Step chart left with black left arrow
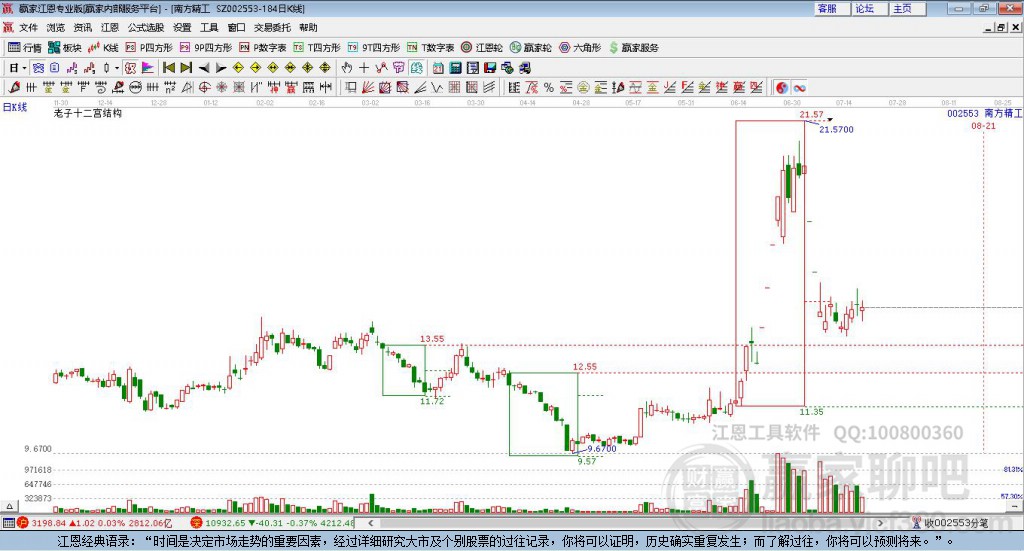 tap(204, 68)
